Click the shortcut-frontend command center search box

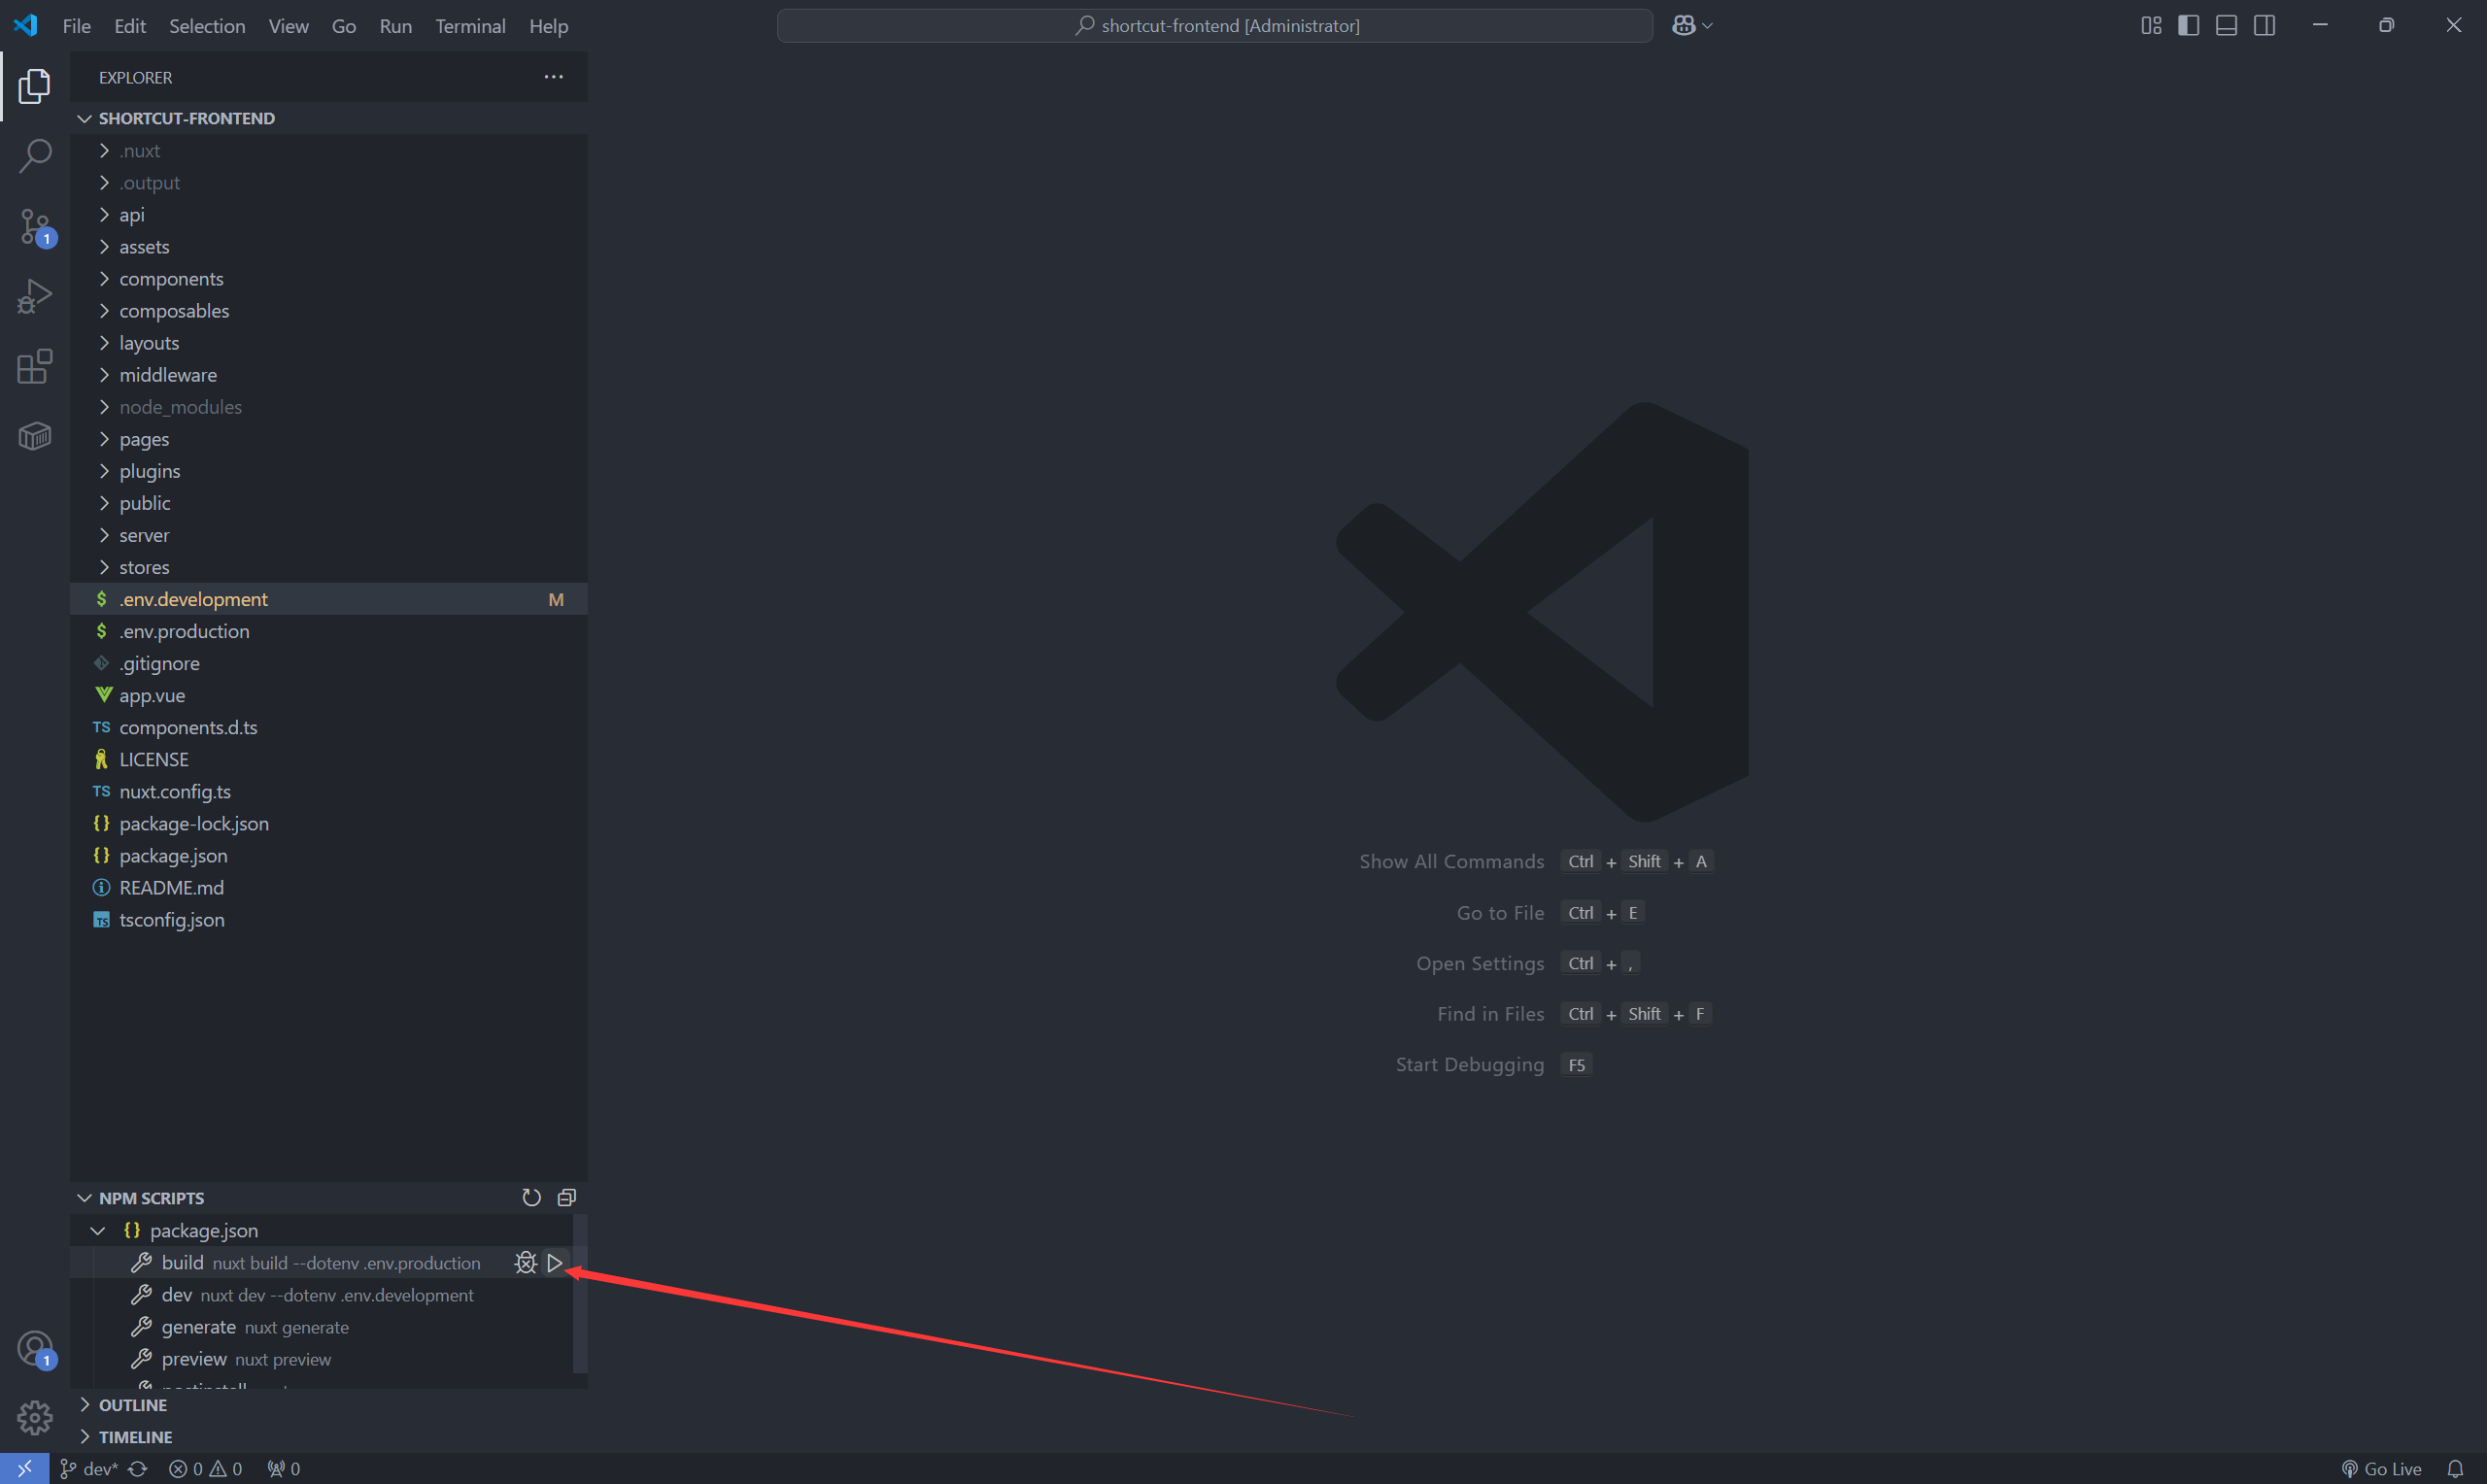click(x=1214, y=26)
